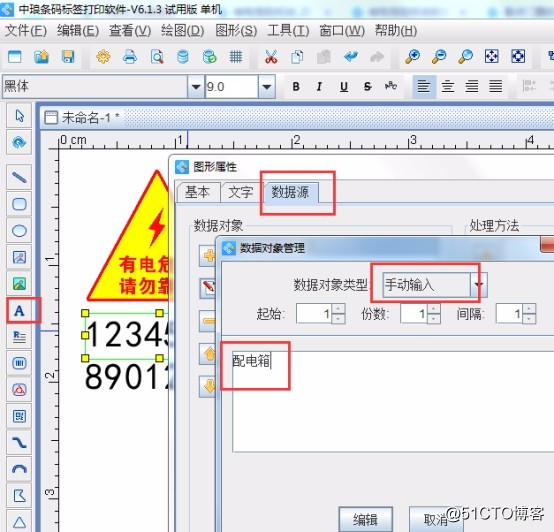This screenshot has width=554, height=532.
Task: Toggle Strikethrough formatting
Action: coord(367,86)
